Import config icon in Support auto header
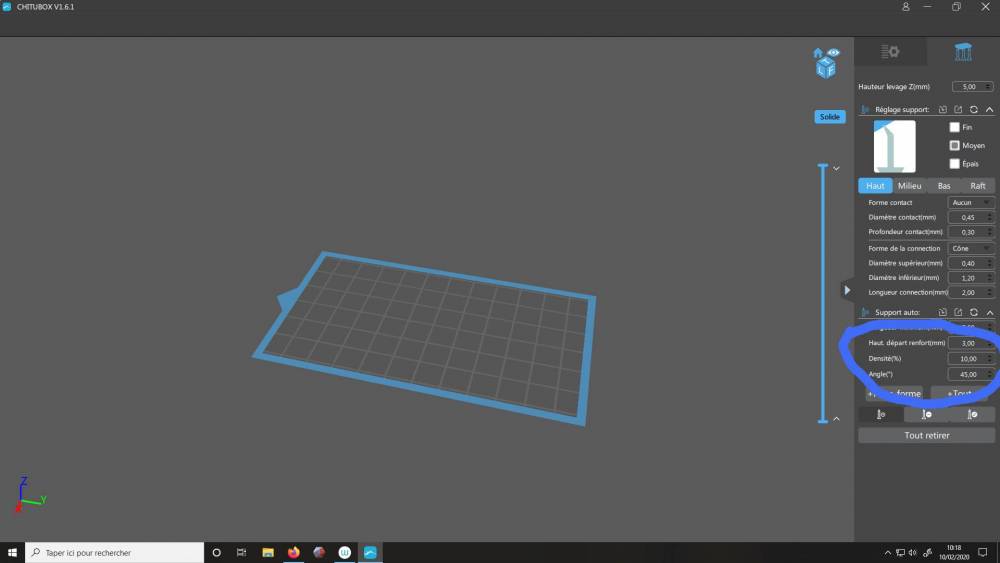 point(943,312)
